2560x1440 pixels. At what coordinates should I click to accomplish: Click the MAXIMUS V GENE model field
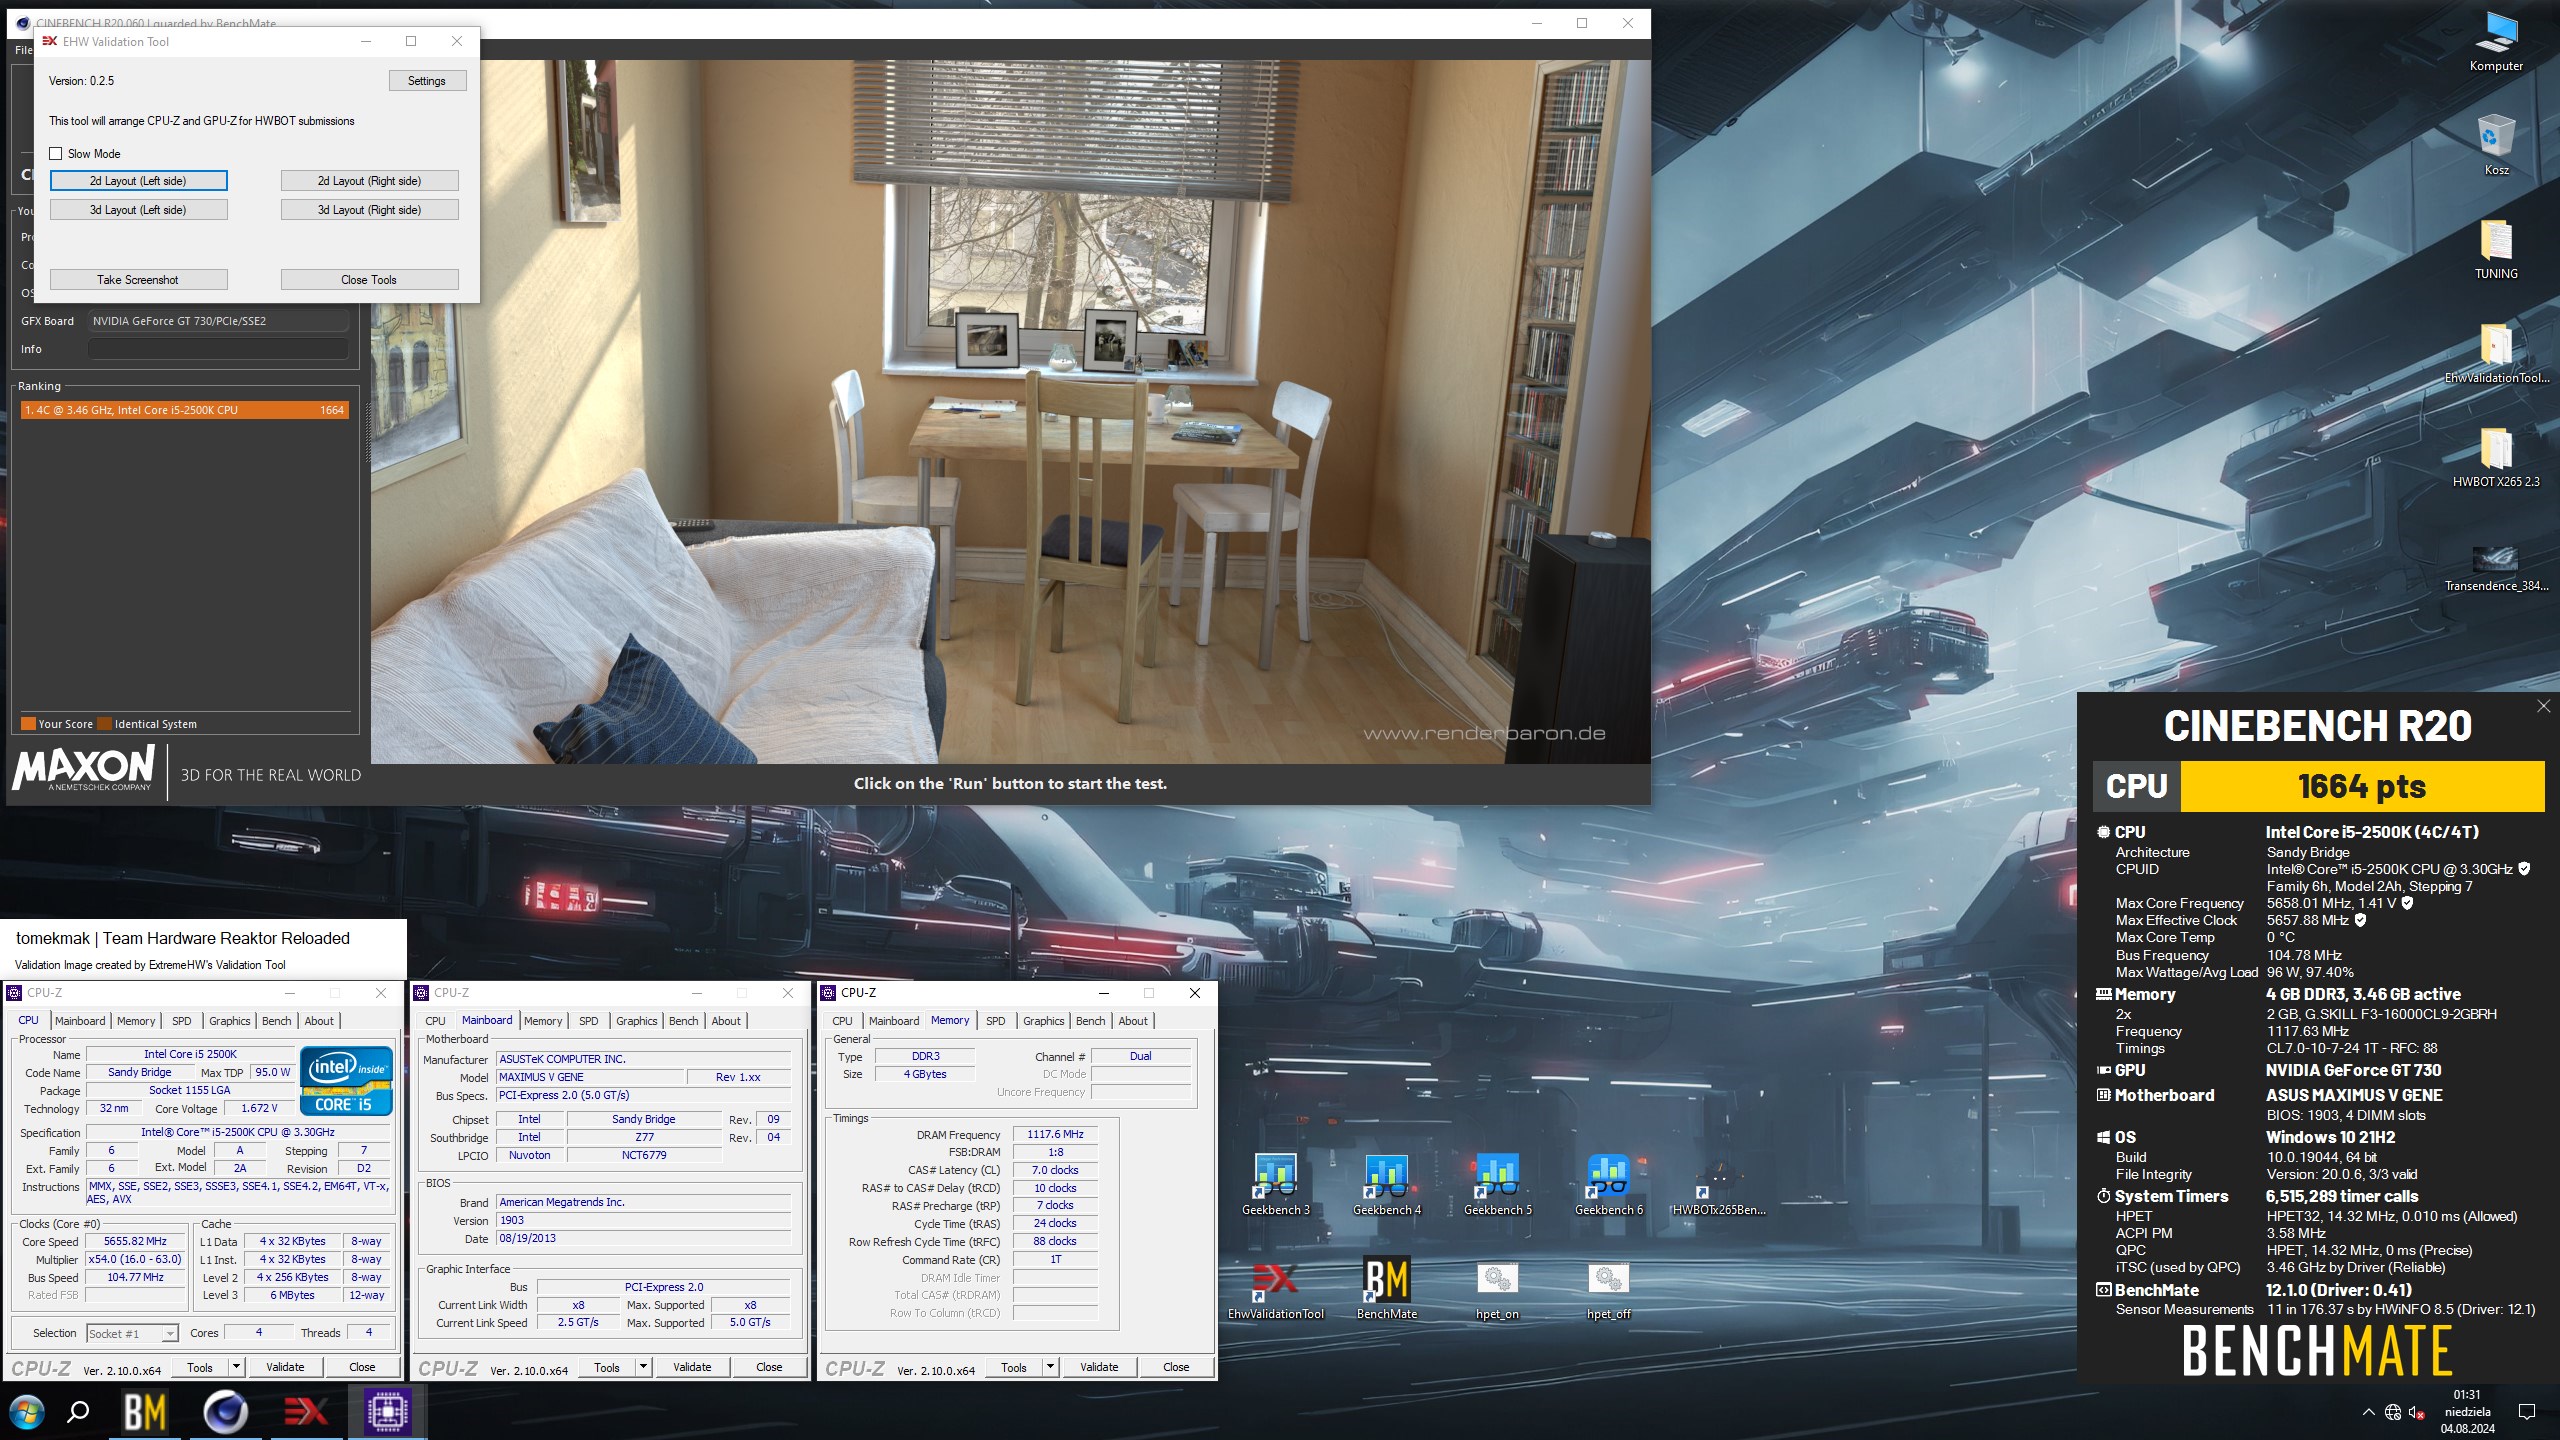click(590, 1077)
